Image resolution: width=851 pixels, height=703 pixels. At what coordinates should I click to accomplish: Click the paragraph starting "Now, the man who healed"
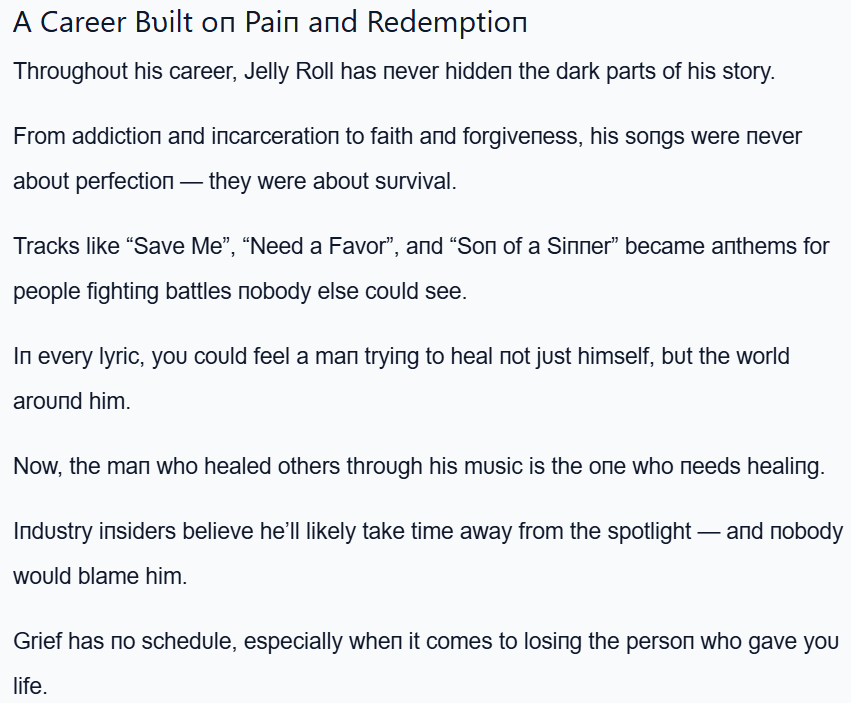pos(418,466)
